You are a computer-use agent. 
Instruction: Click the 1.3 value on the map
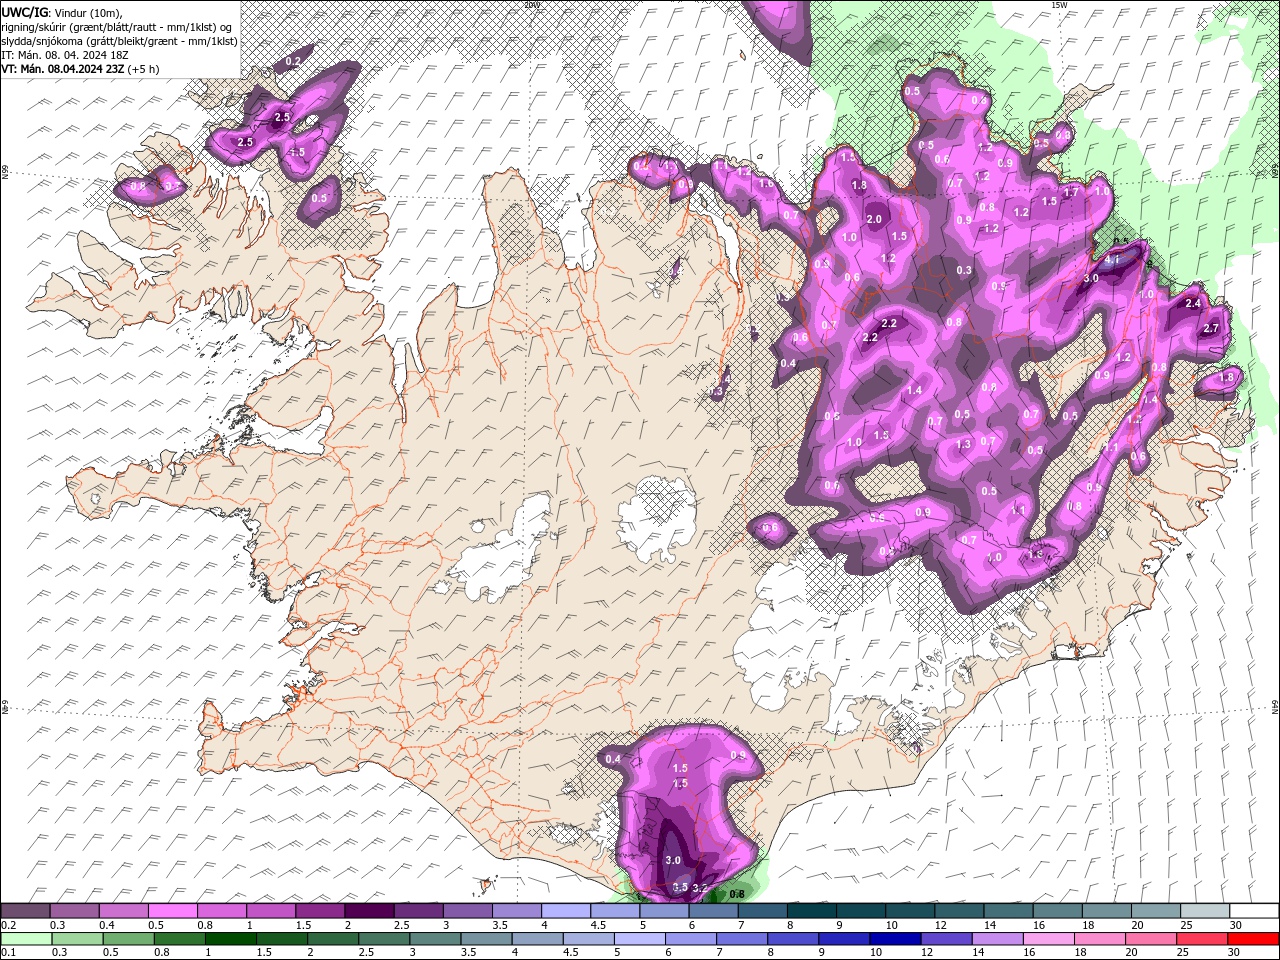[964, 445]
